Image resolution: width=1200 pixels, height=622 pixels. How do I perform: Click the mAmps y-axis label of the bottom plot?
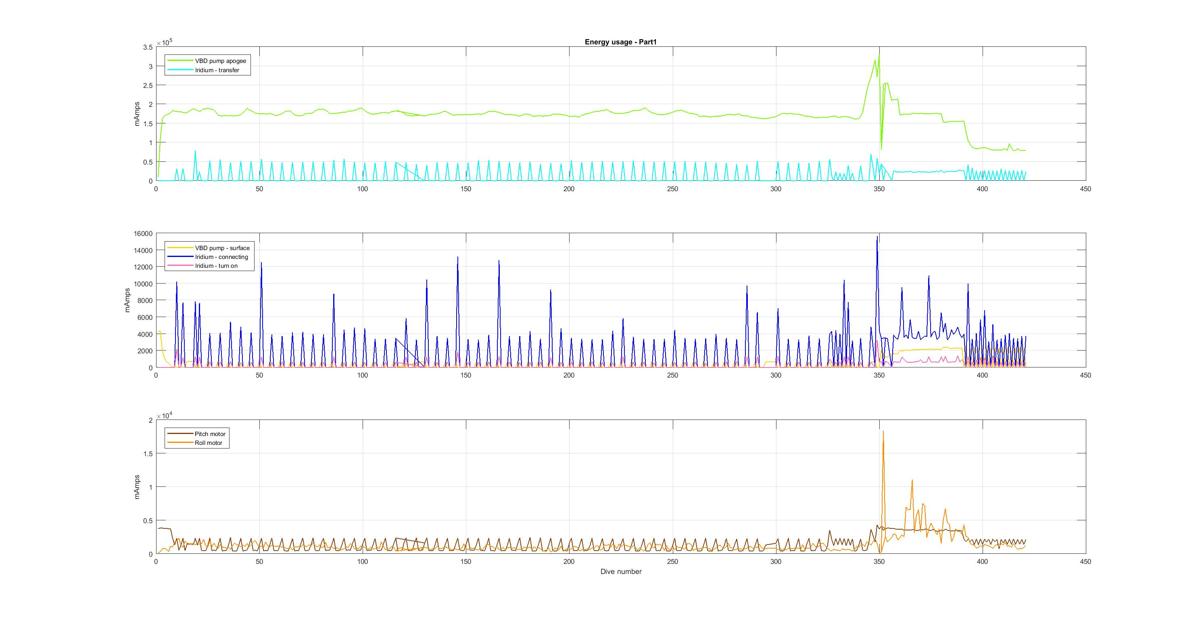click(x=137, y=487)
